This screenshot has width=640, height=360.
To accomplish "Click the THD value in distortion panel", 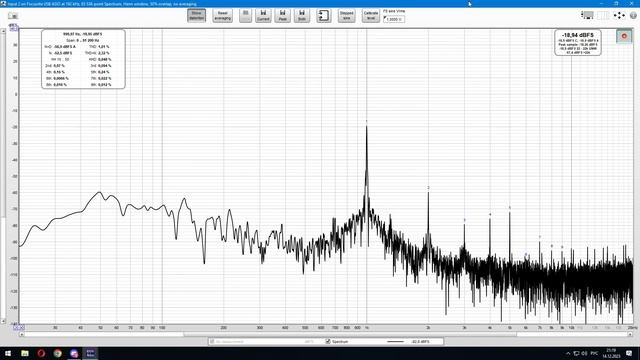I will pyautogui.click(x=104, y=47).
